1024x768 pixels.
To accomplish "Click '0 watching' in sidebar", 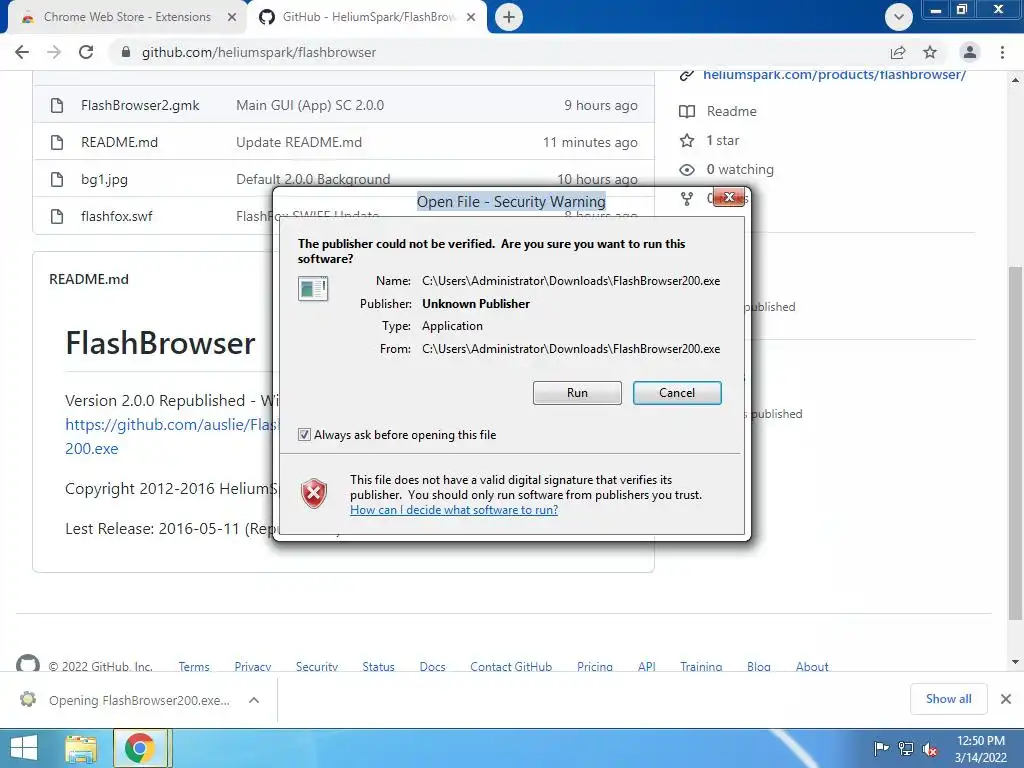I will click(x=740, y=170).
